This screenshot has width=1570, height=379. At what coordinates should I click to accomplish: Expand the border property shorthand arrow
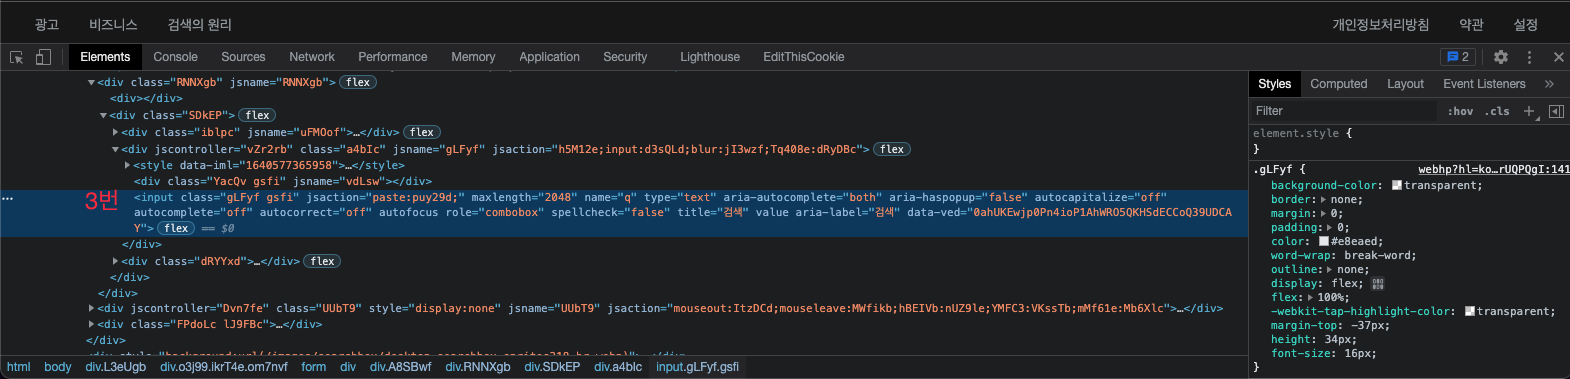pos(1323,200)
